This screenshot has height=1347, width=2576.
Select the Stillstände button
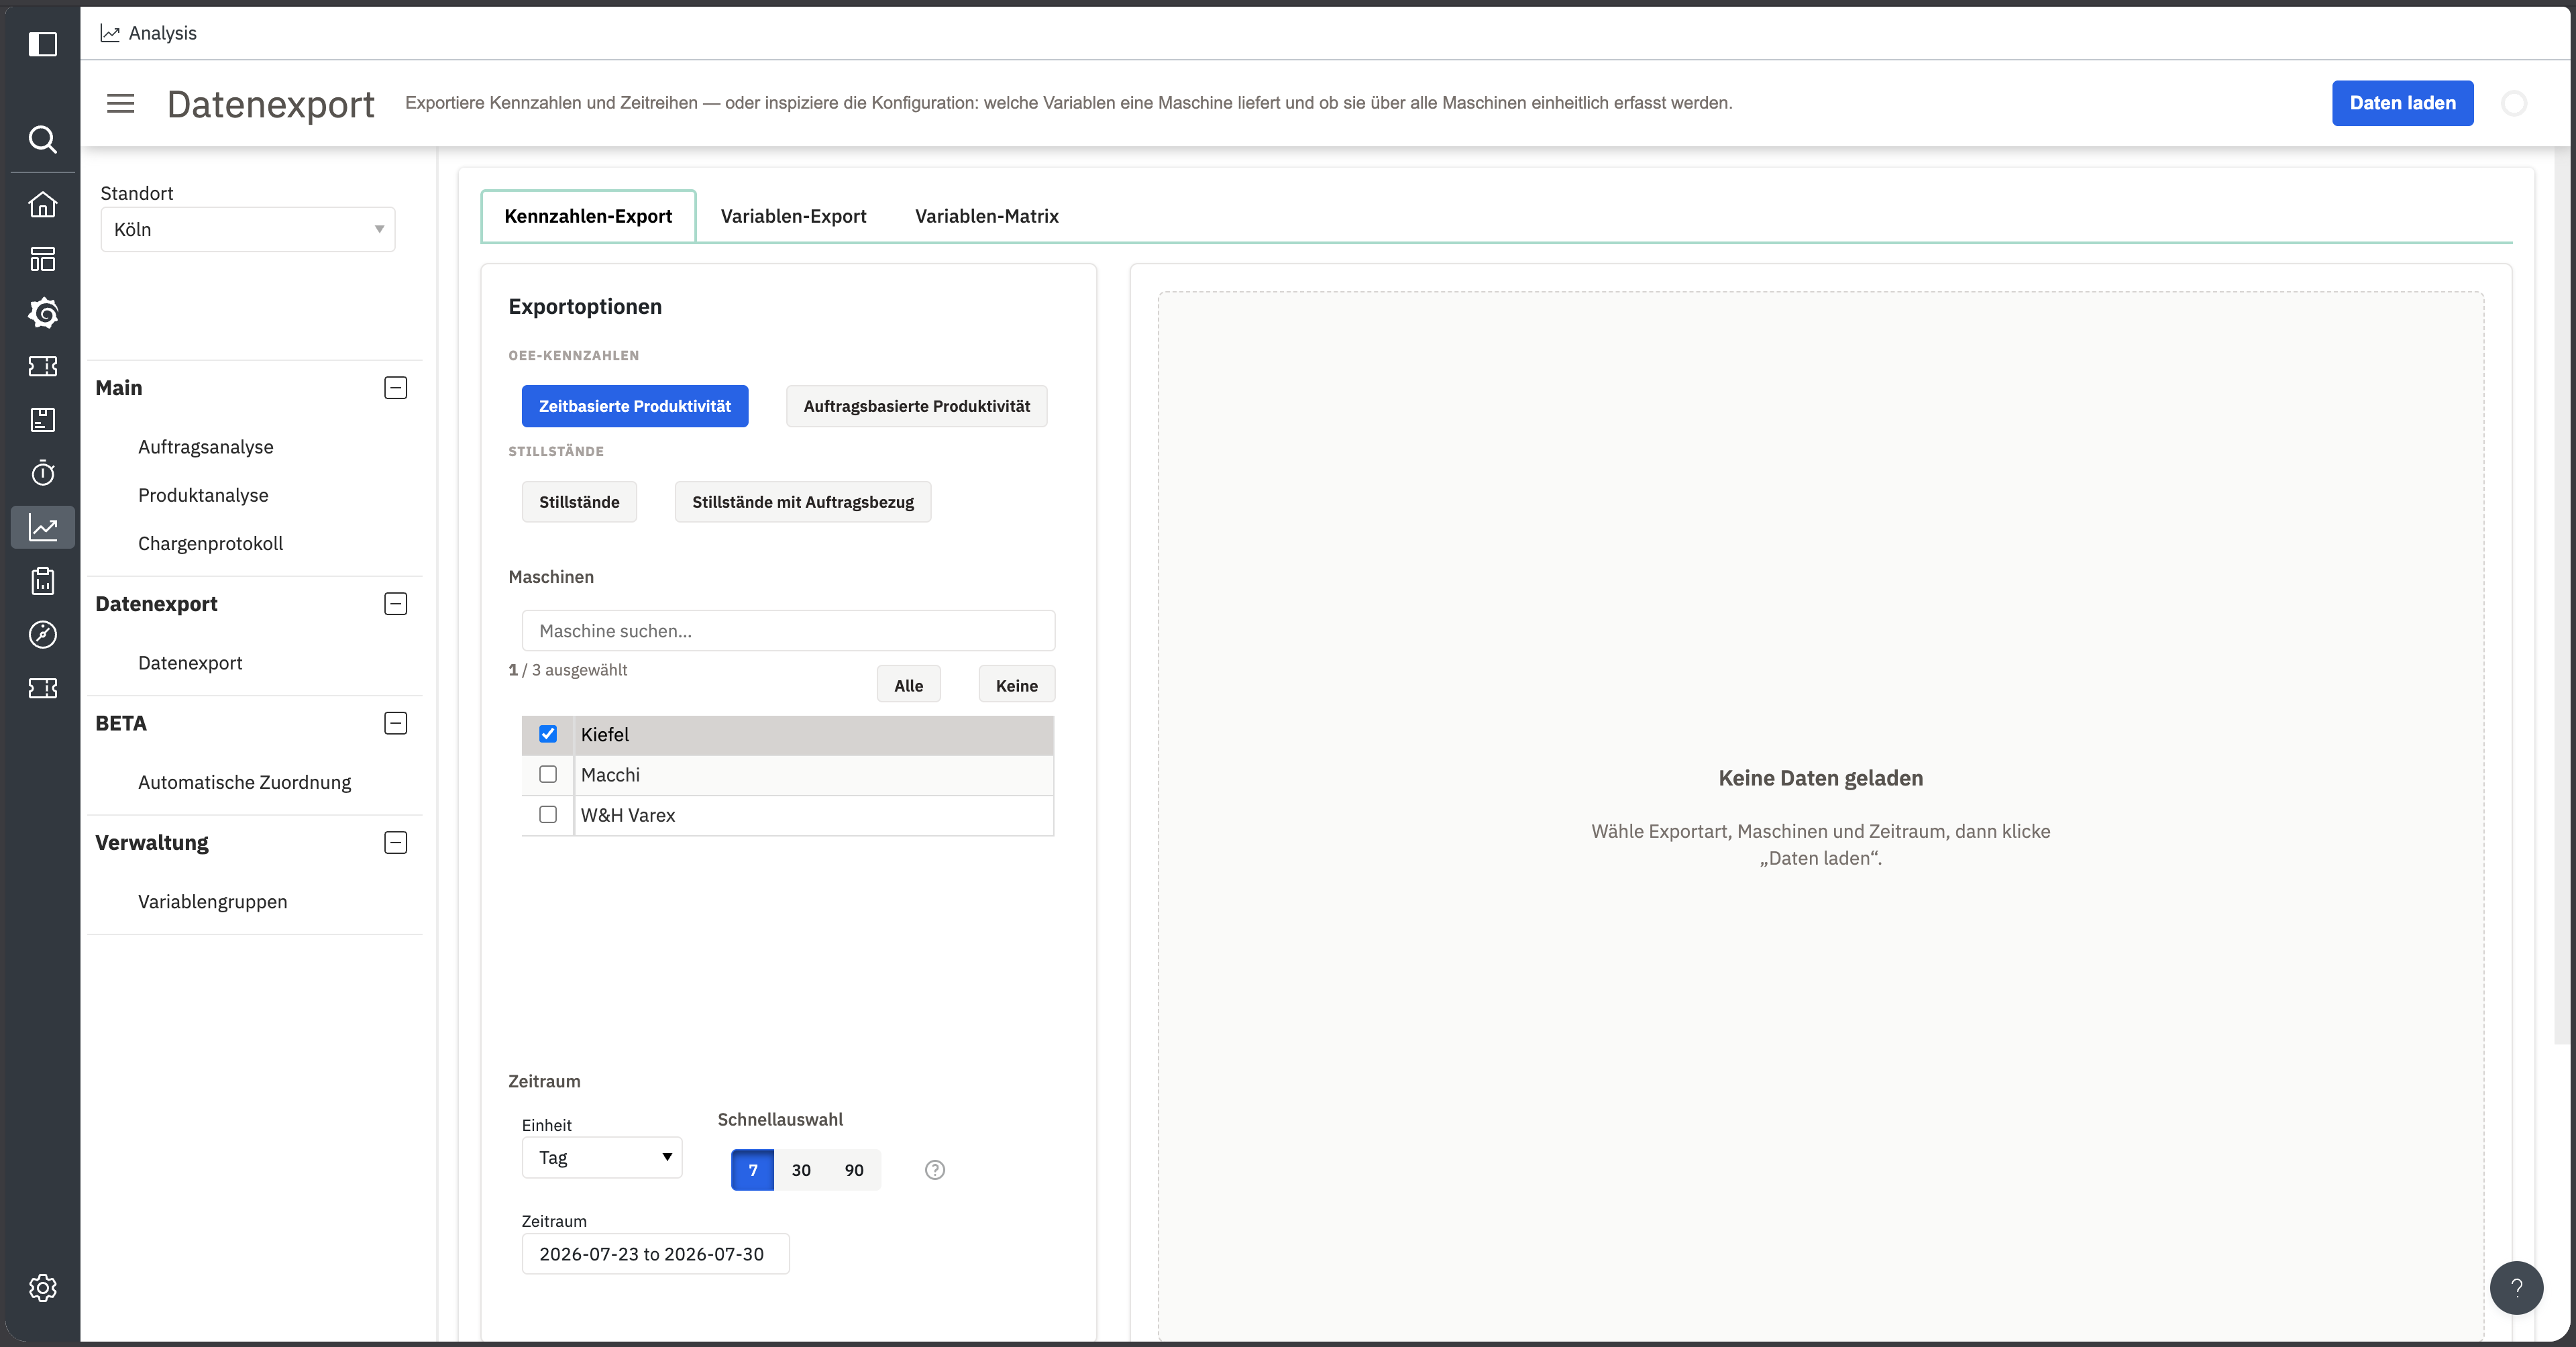579,502
